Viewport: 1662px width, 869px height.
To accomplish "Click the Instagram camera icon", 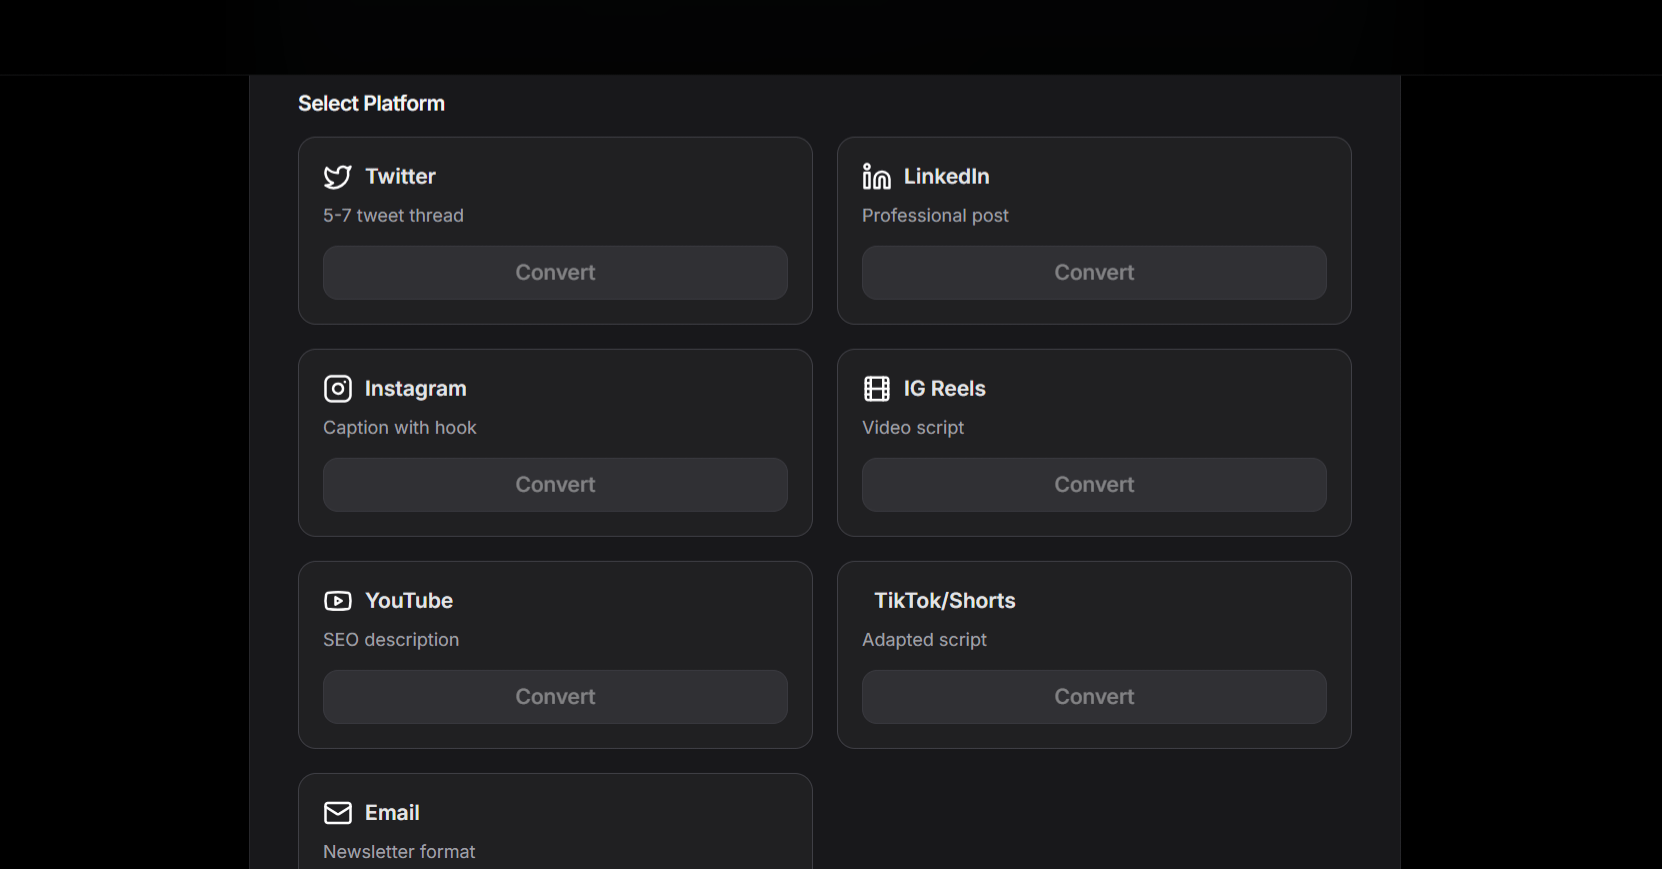I will pos(337,389).
